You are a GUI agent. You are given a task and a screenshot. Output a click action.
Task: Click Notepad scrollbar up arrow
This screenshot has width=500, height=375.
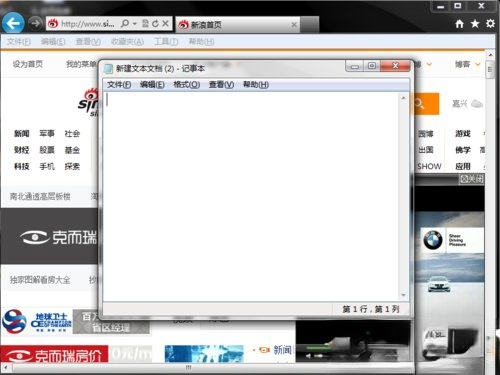click(x=403, y=98)
